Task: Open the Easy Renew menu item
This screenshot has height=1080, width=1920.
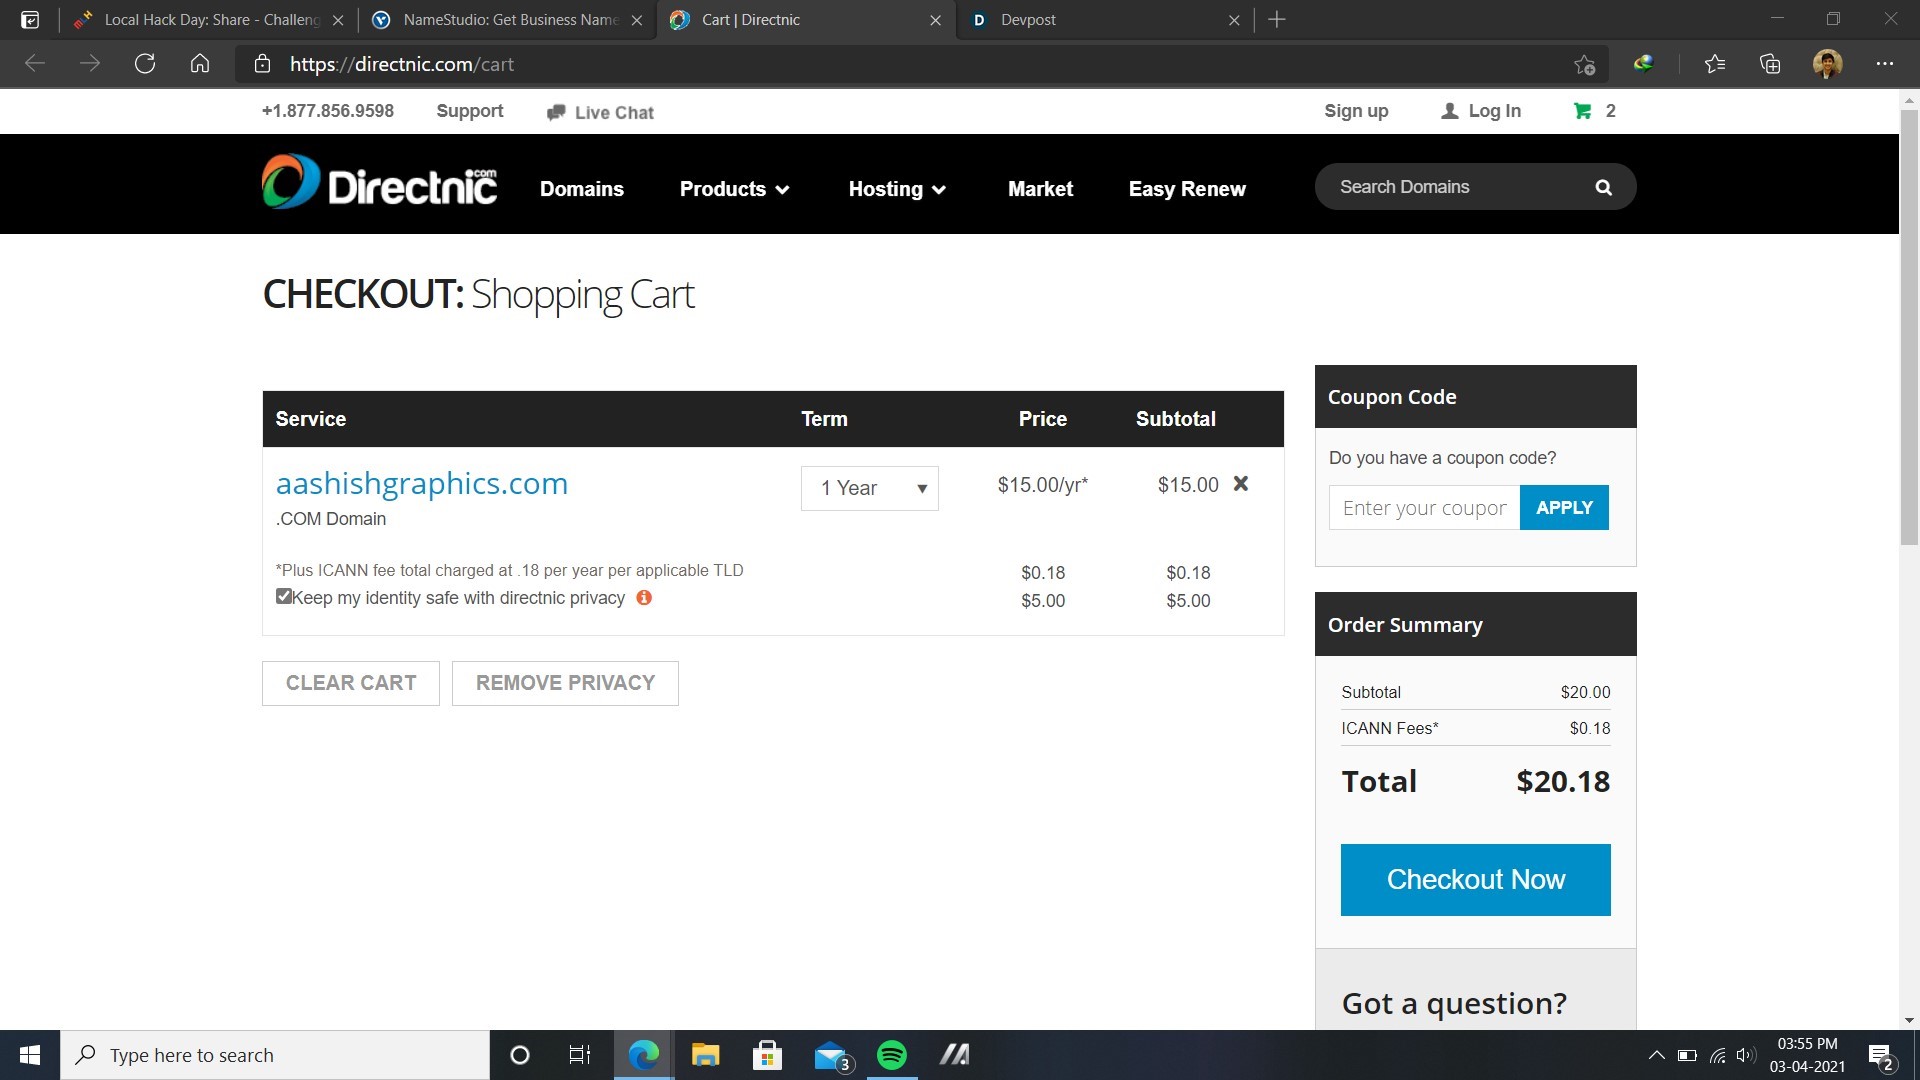Action: pyautogui.click(x=1187, y=189)
